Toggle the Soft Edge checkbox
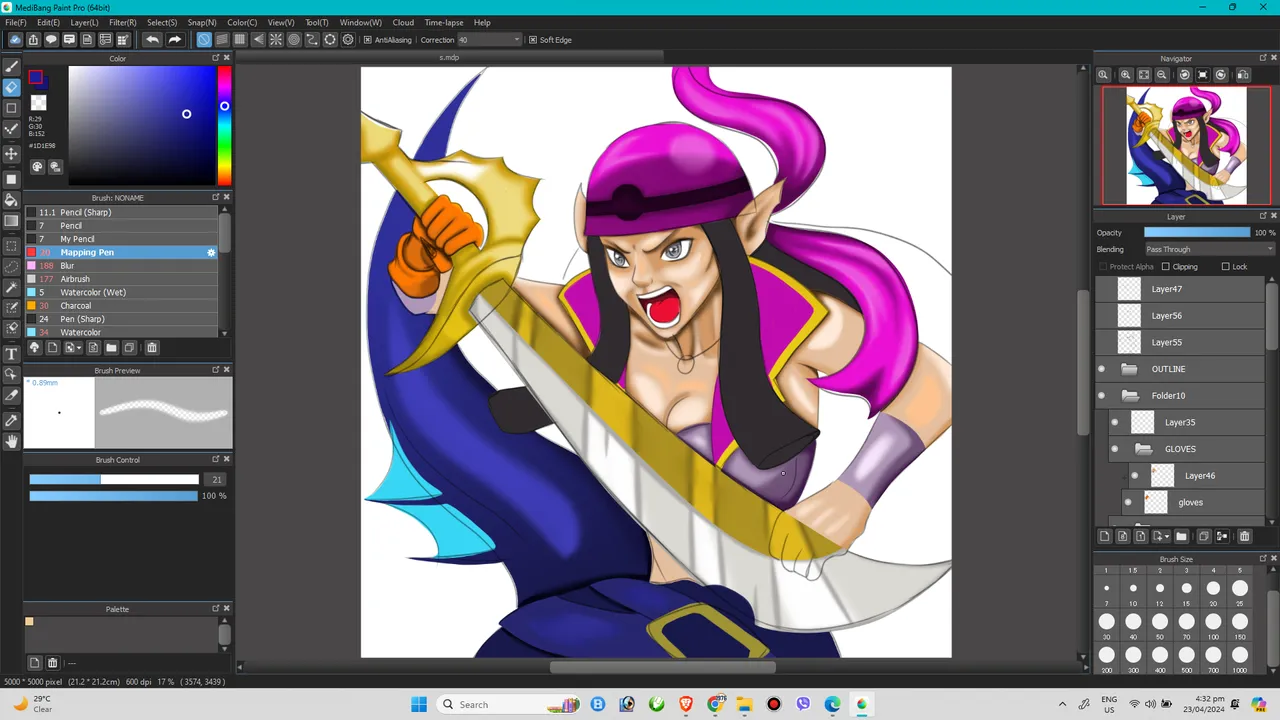 tap(532, 40)
